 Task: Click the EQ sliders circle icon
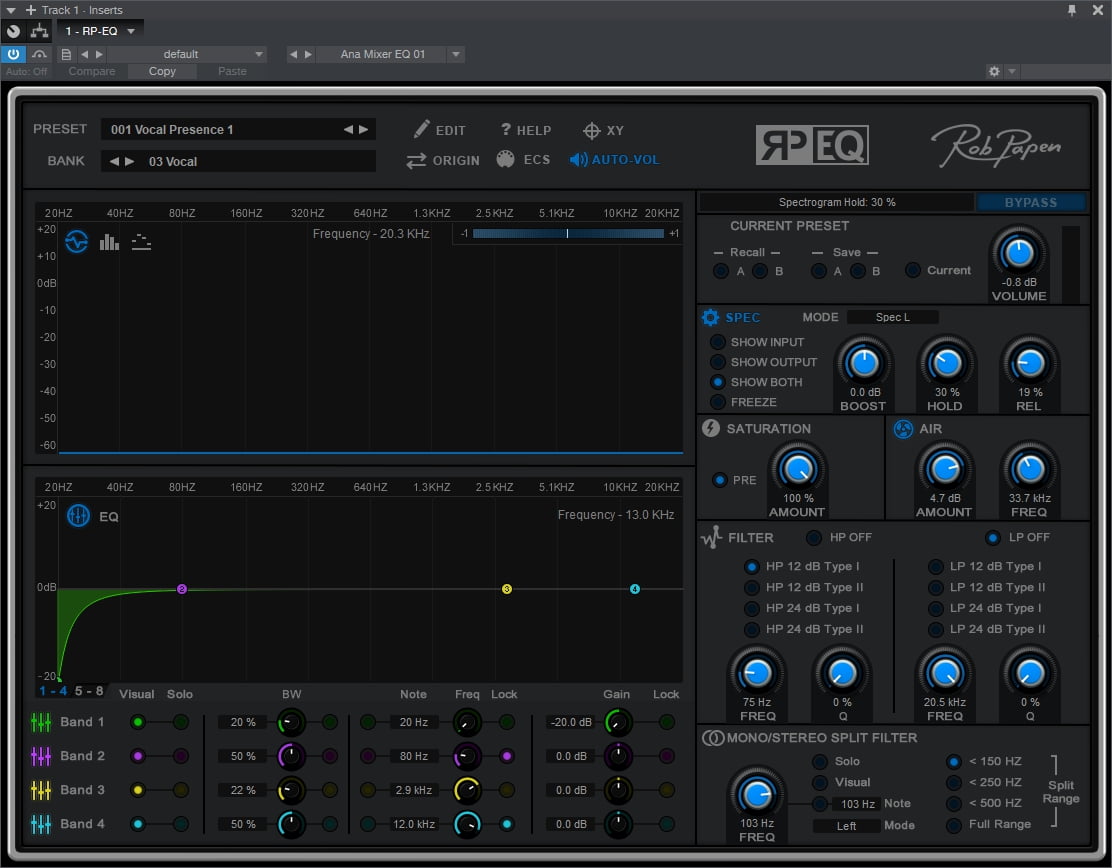(78, 516)
